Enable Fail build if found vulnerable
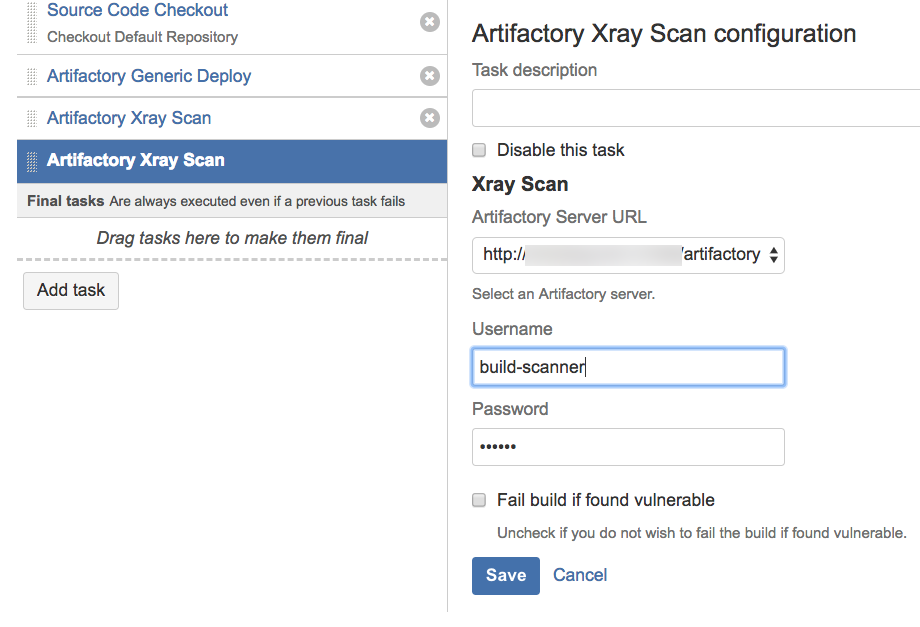Screen dimensions: 920x627 [x=479, y=500]
